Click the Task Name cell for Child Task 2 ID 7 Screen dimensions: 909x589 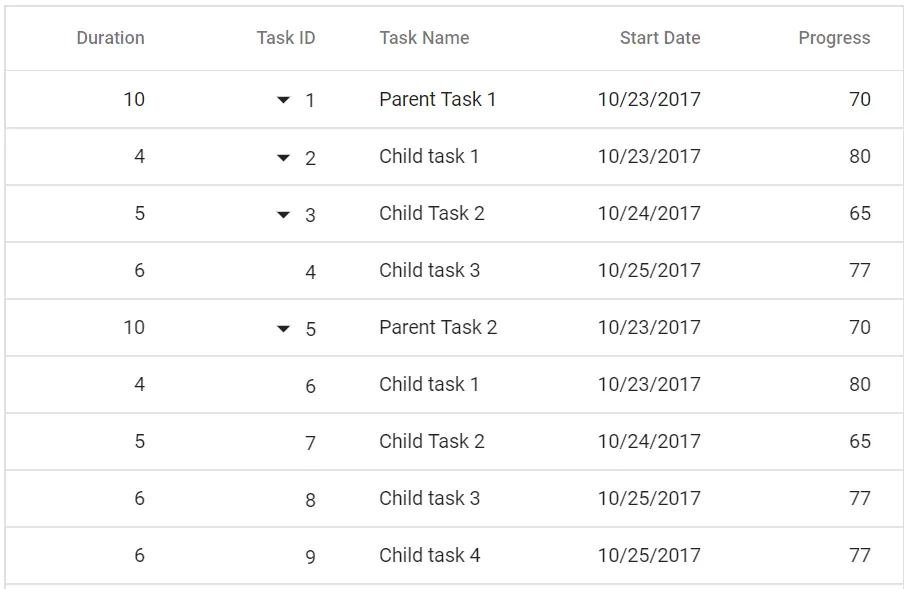coord(430,441)
